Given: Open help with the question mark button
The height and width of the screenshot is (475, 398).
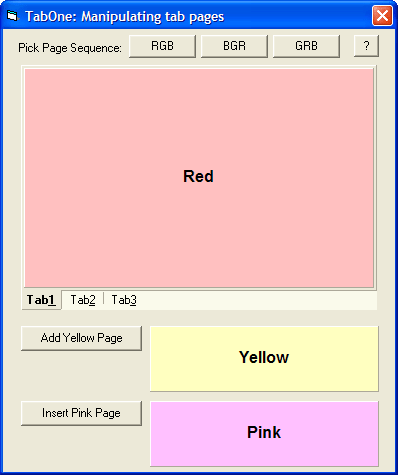Looking at the screenshot, I should click(x=366, y=46).
